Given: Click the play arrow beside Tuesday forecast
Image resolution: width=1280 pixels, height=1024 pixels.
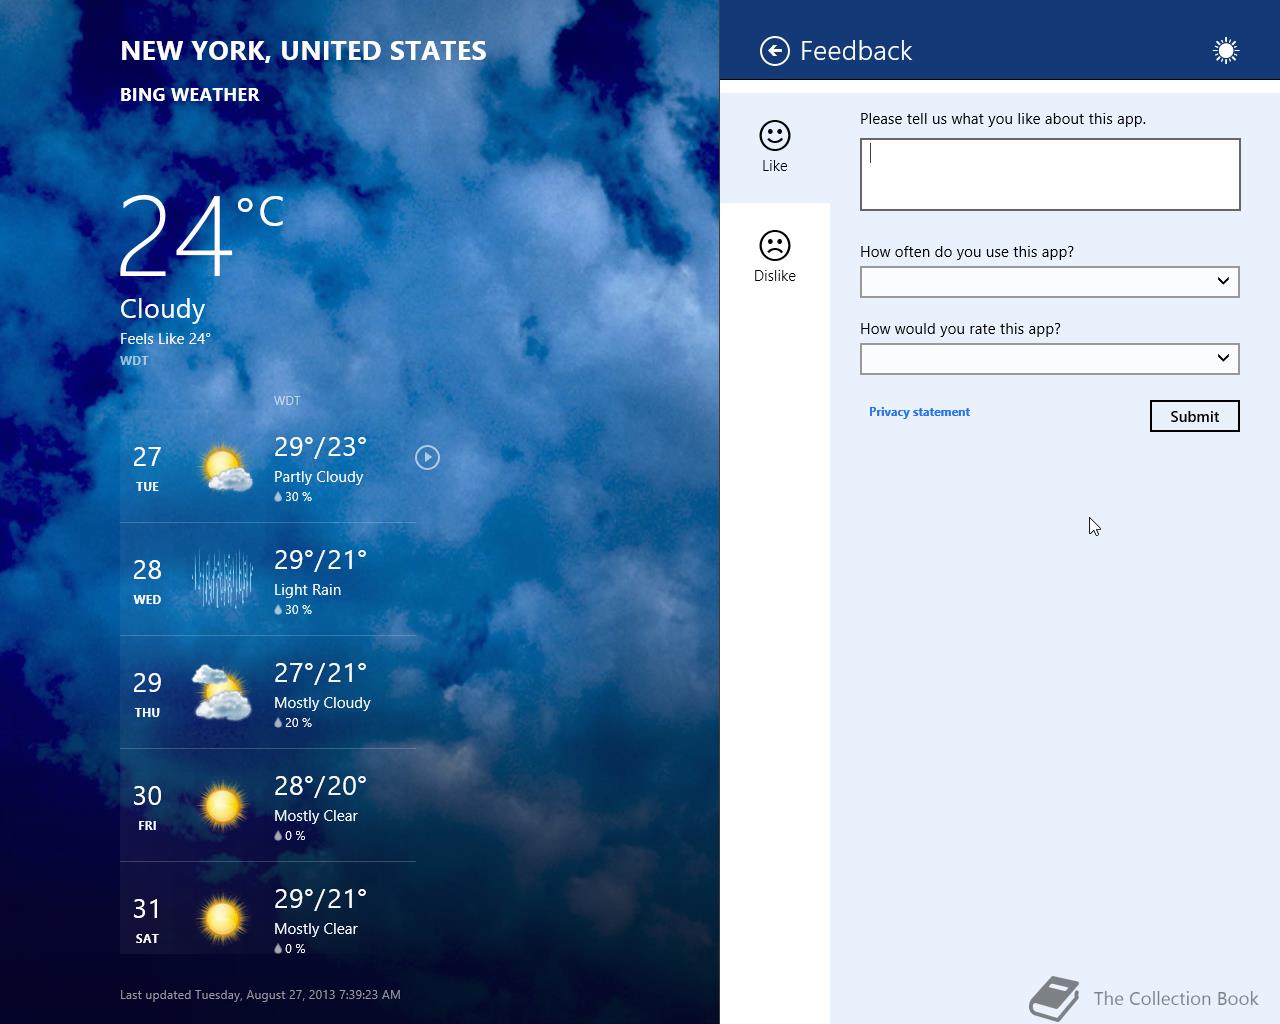Looking at the screenshot, I should [x=427, y=457].
